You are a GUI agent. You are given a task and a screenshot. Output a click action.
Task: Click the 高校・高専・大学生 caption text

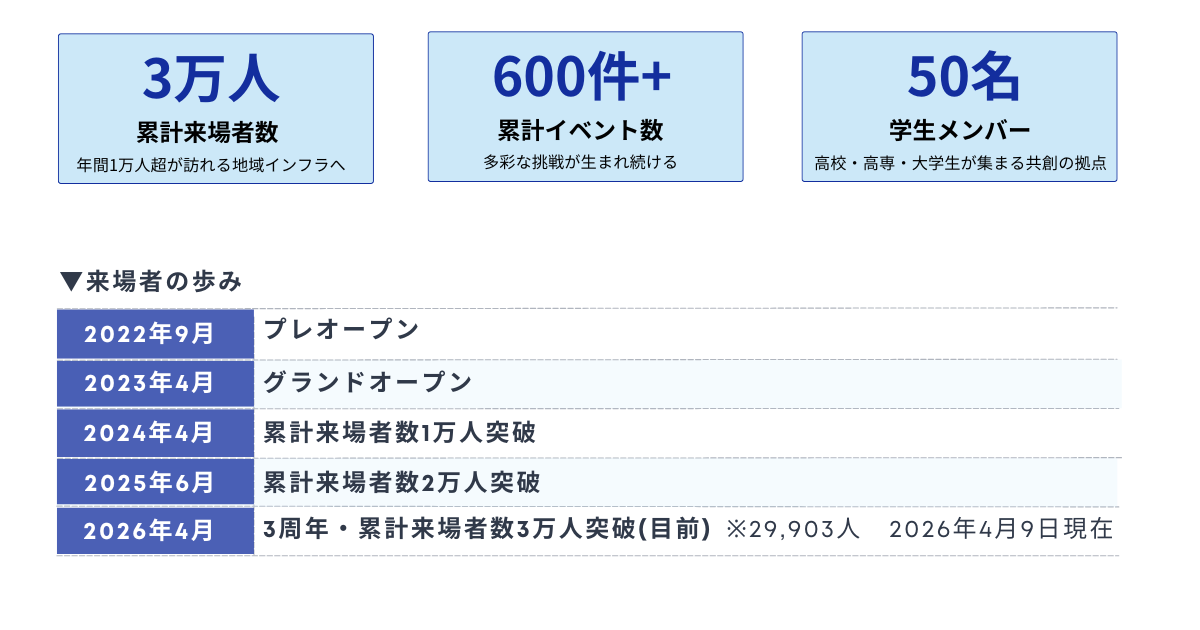(x=960, y=163)
